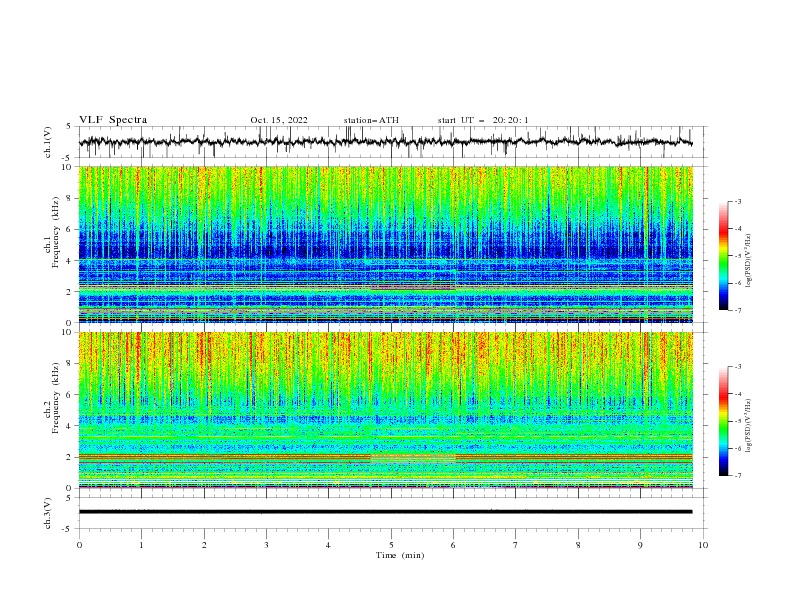Click the "ch.3(V)" waveform axis label
792x612 pixels.
point(48,513)
